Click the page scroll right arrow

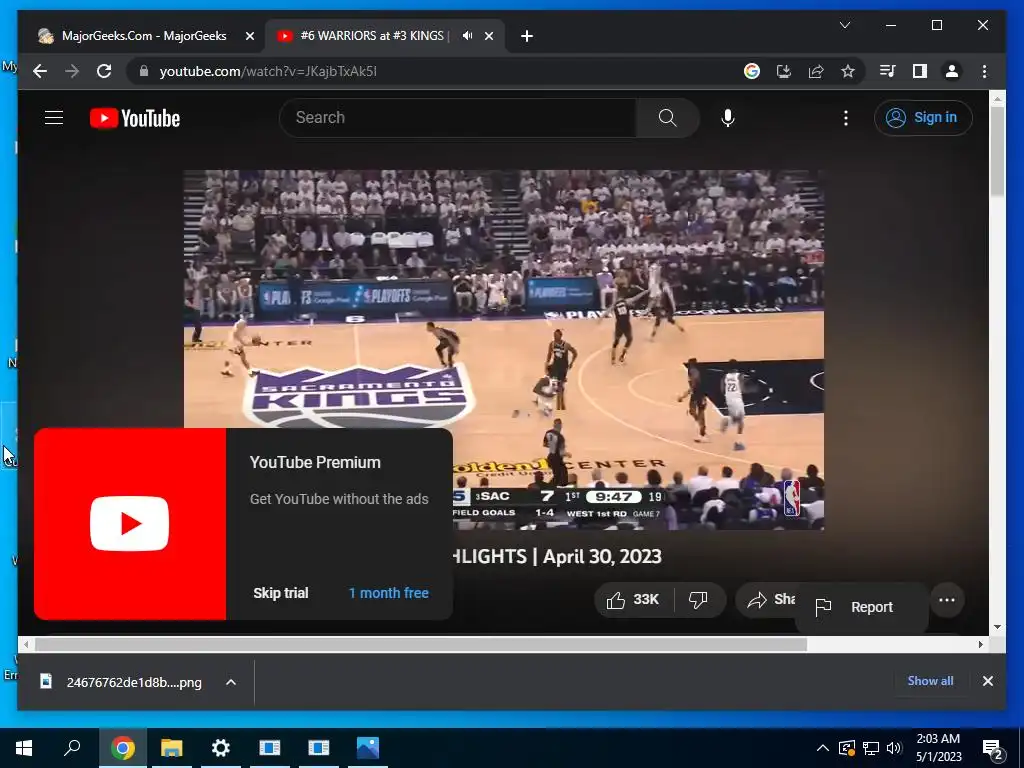click(x=980, y=645)
